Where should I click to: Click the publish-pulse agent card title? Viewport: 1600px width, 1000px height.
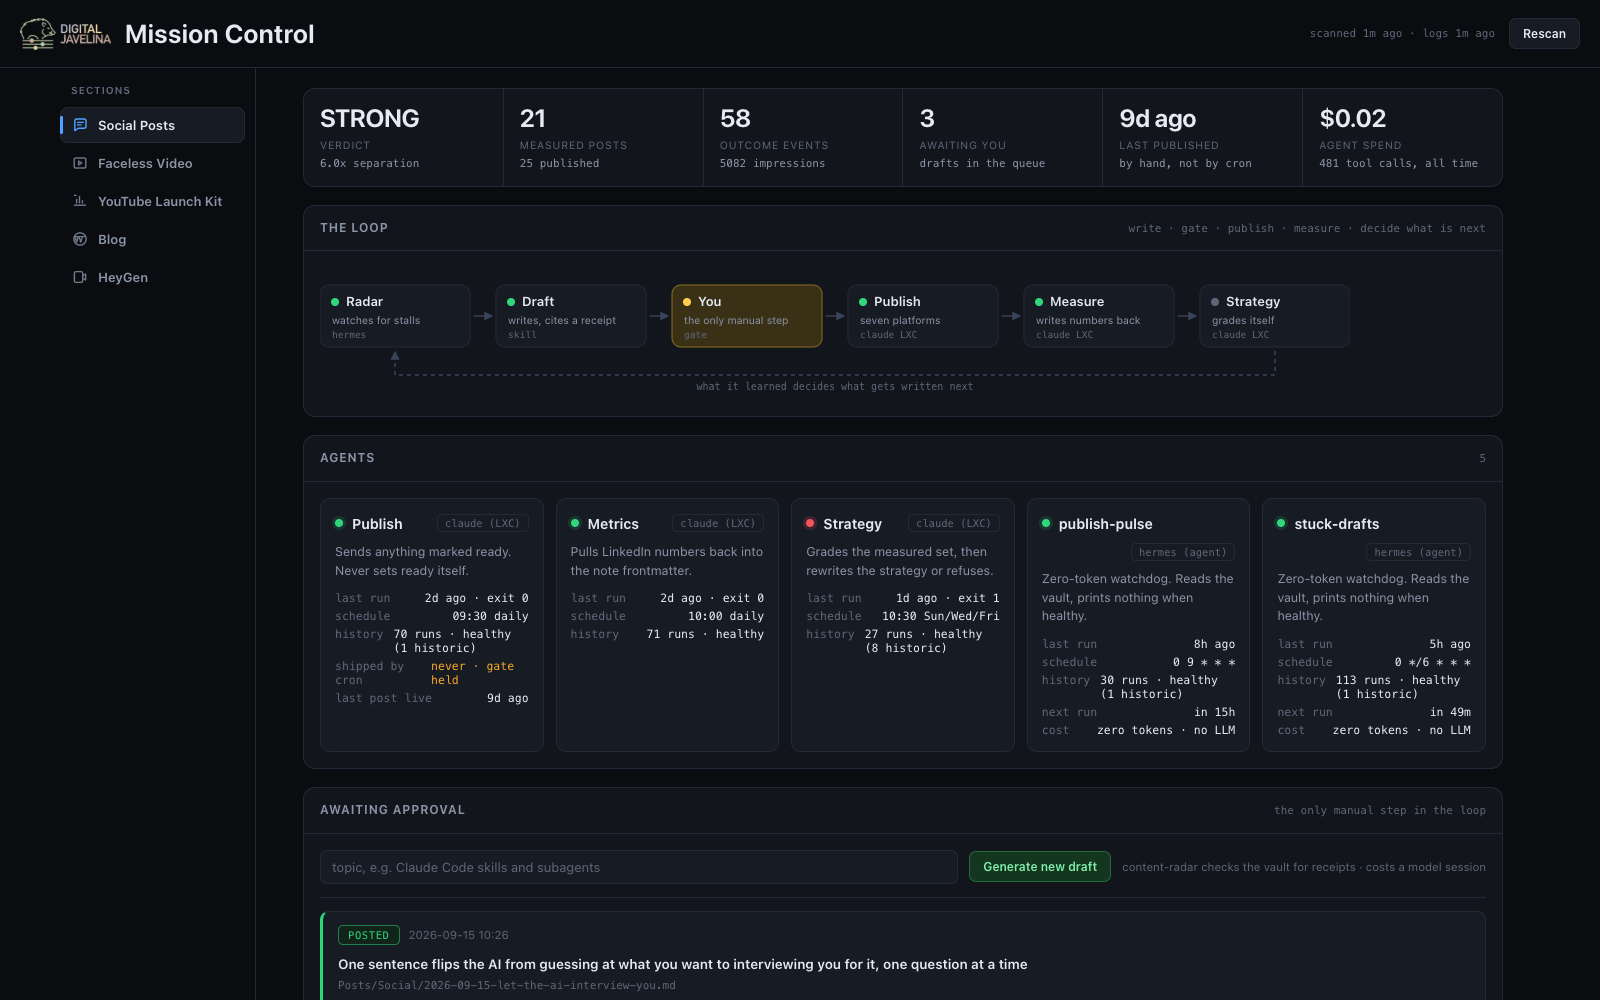tap(1105, 524)
